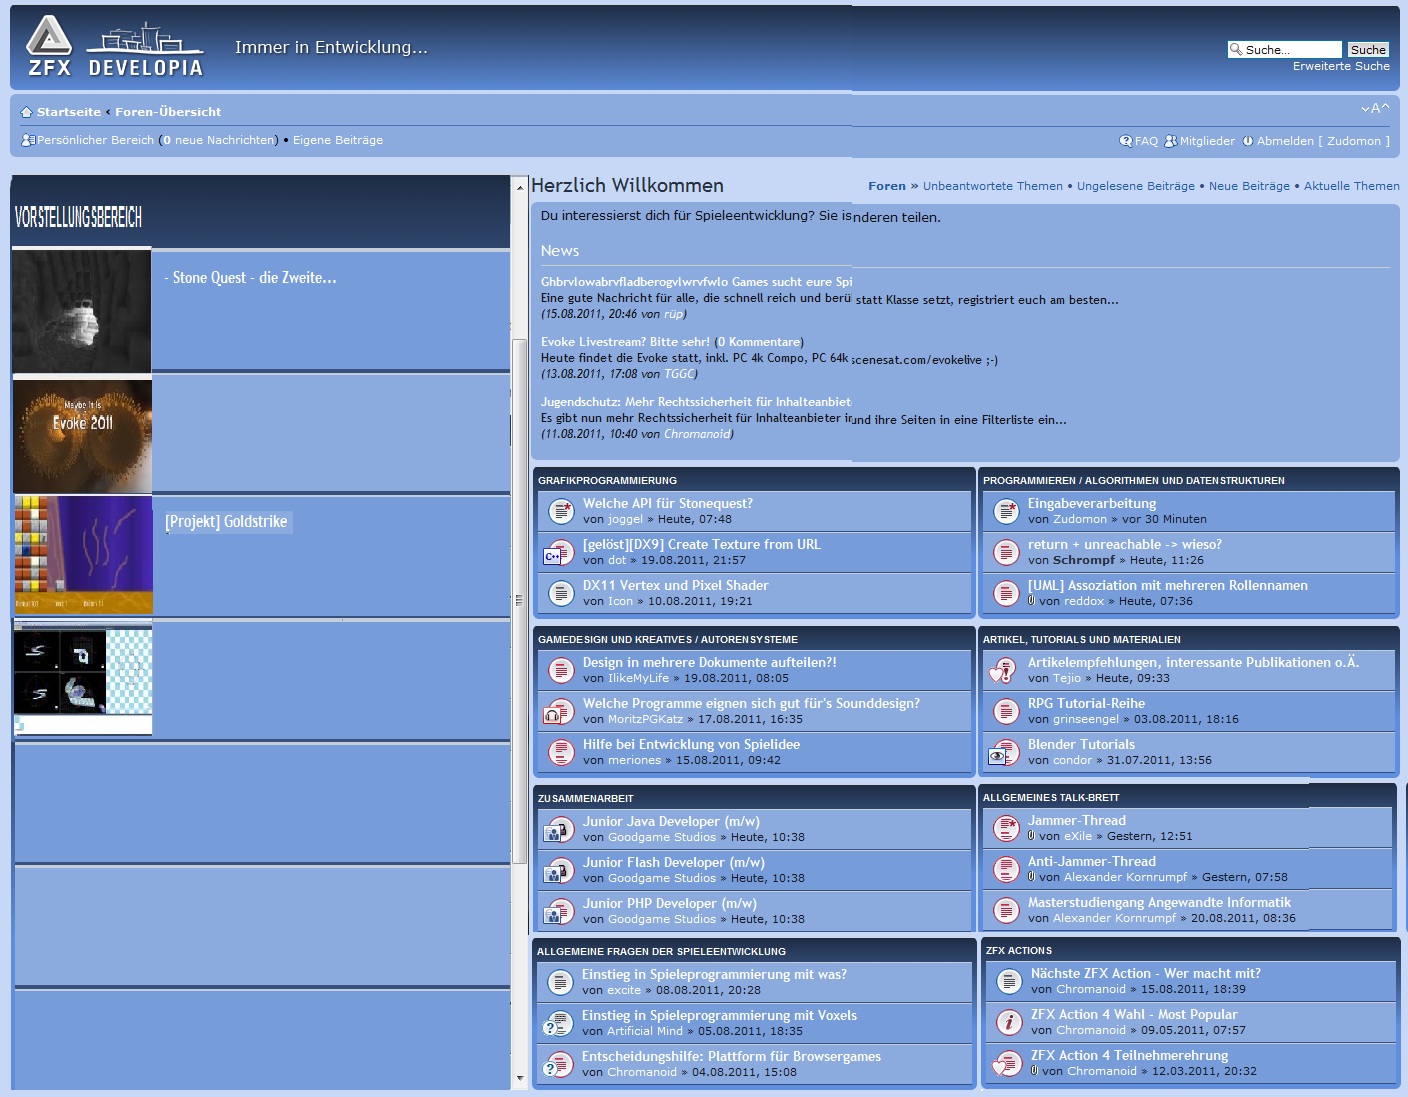Open the Evoke 2011 thumbnail
Viewport: 1408px width, 1097px height.
[x=83, y=436]
